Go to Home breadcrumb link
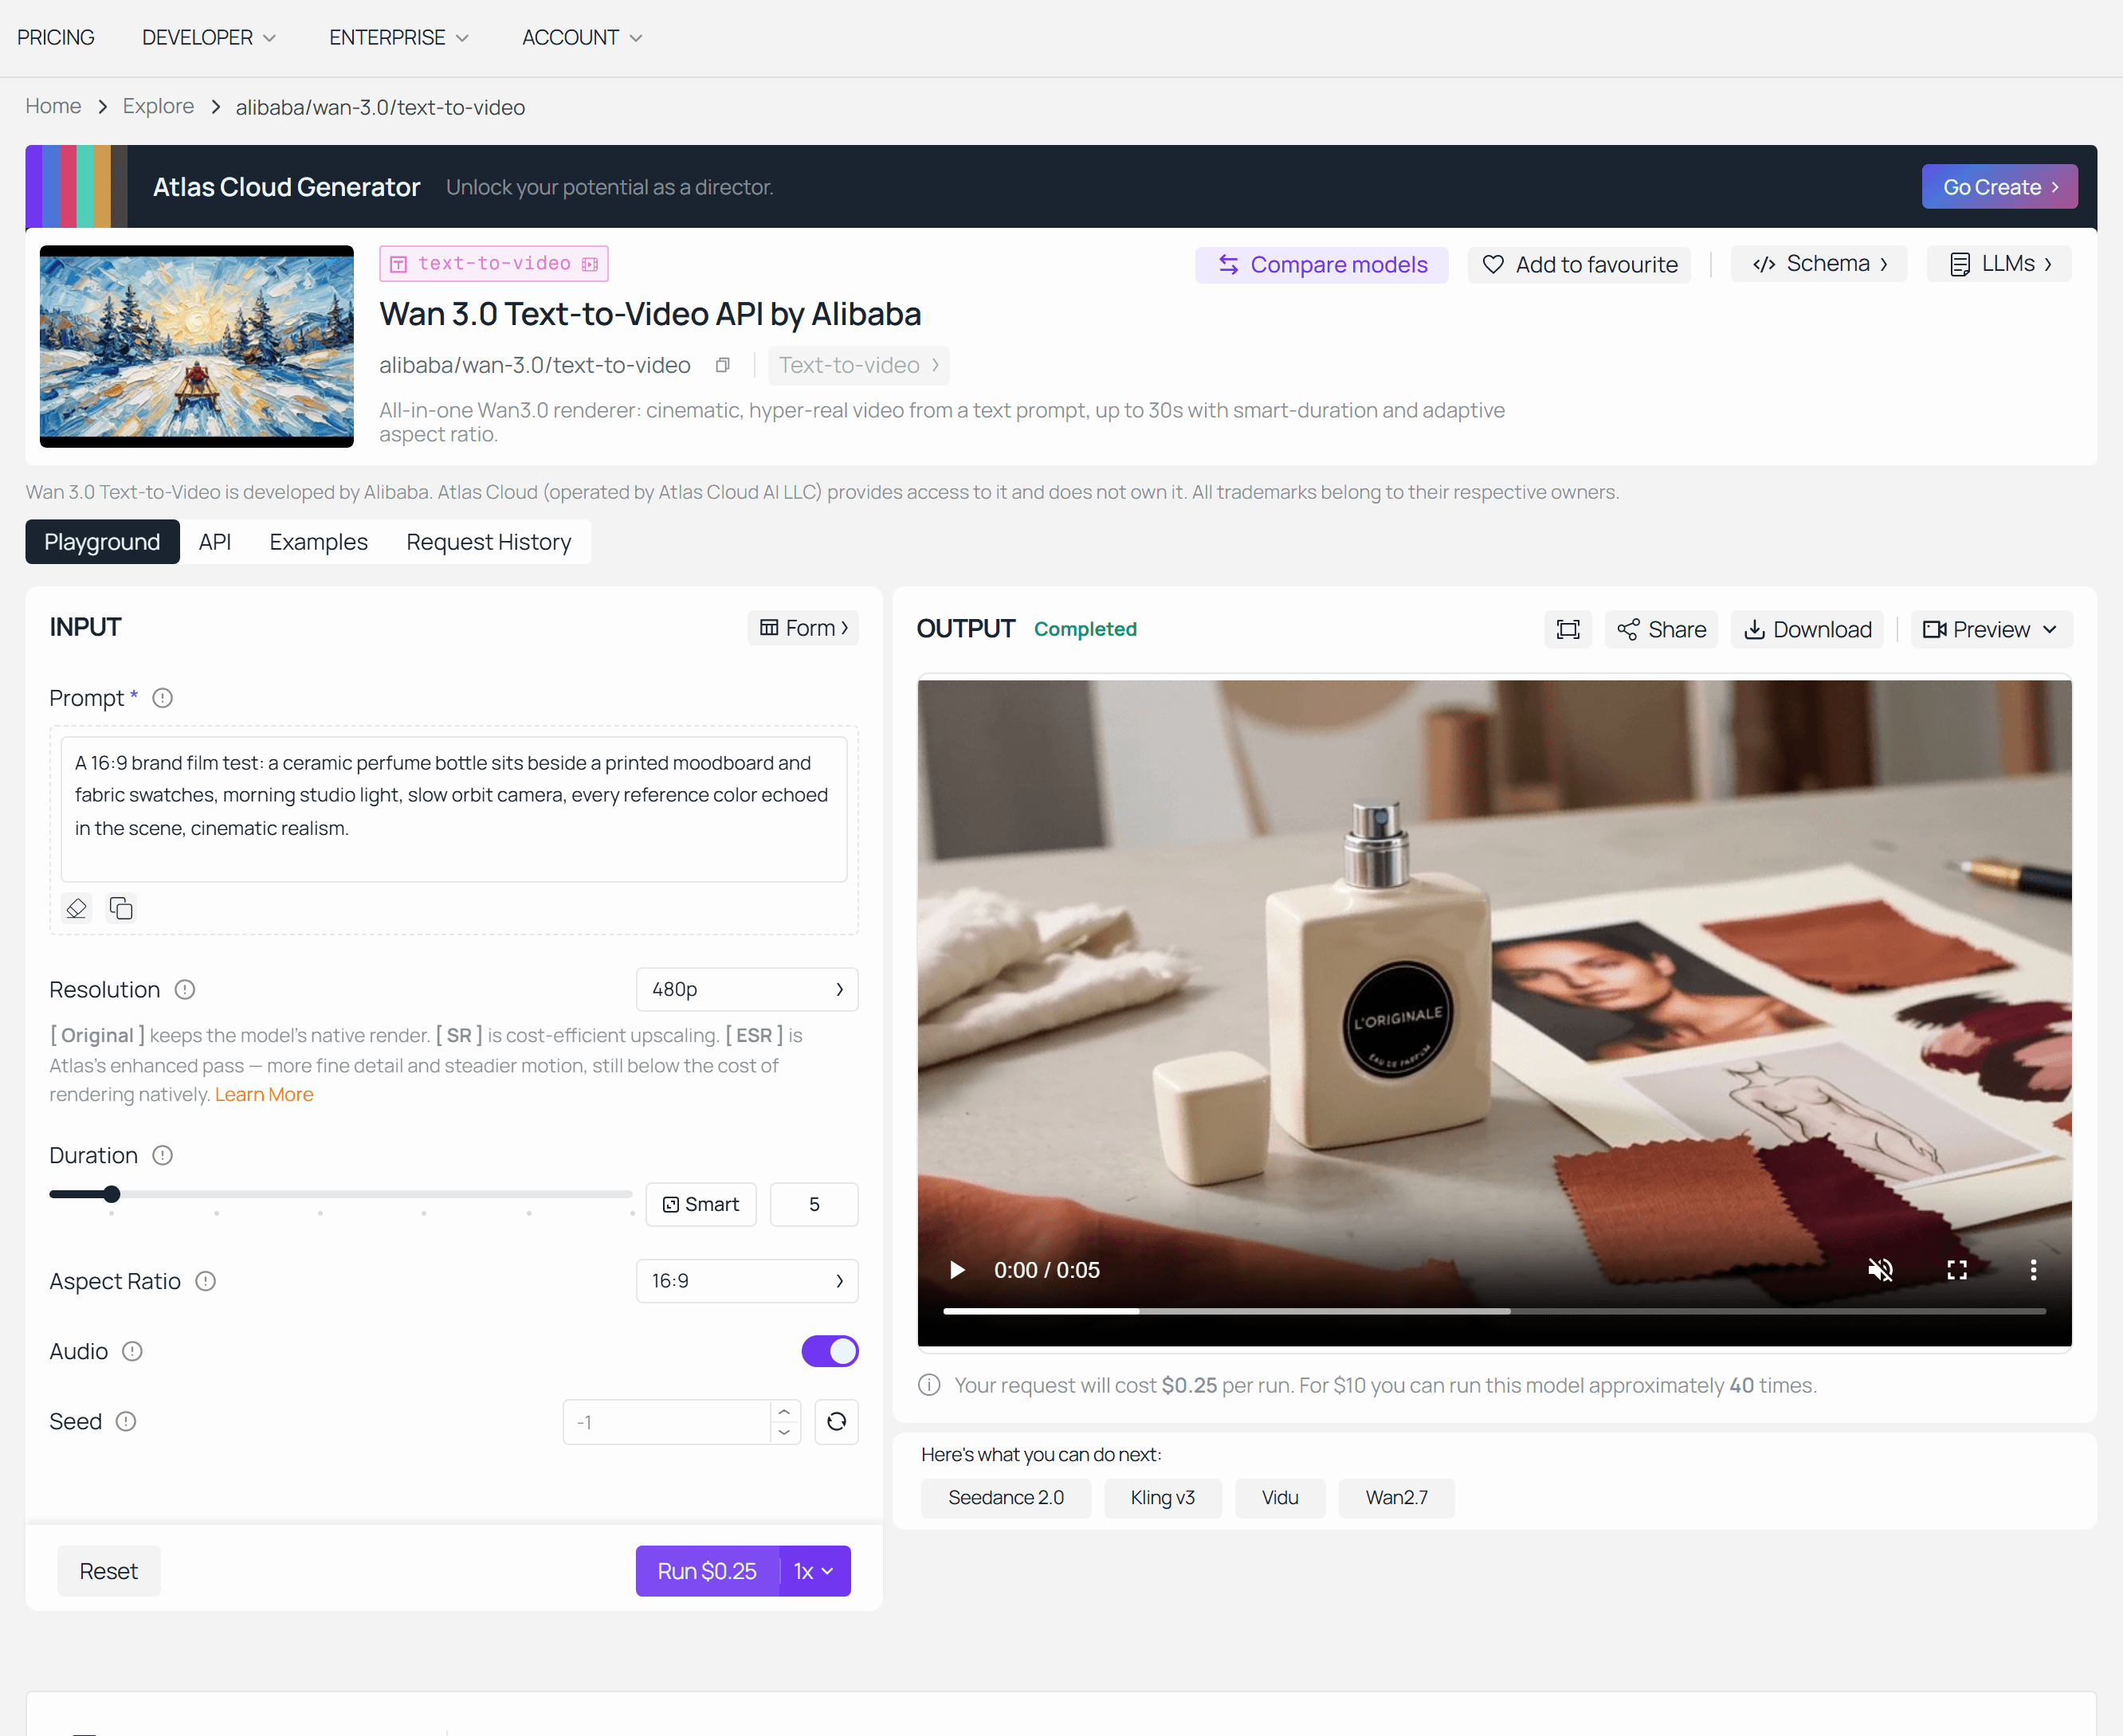 click(54, 107)
